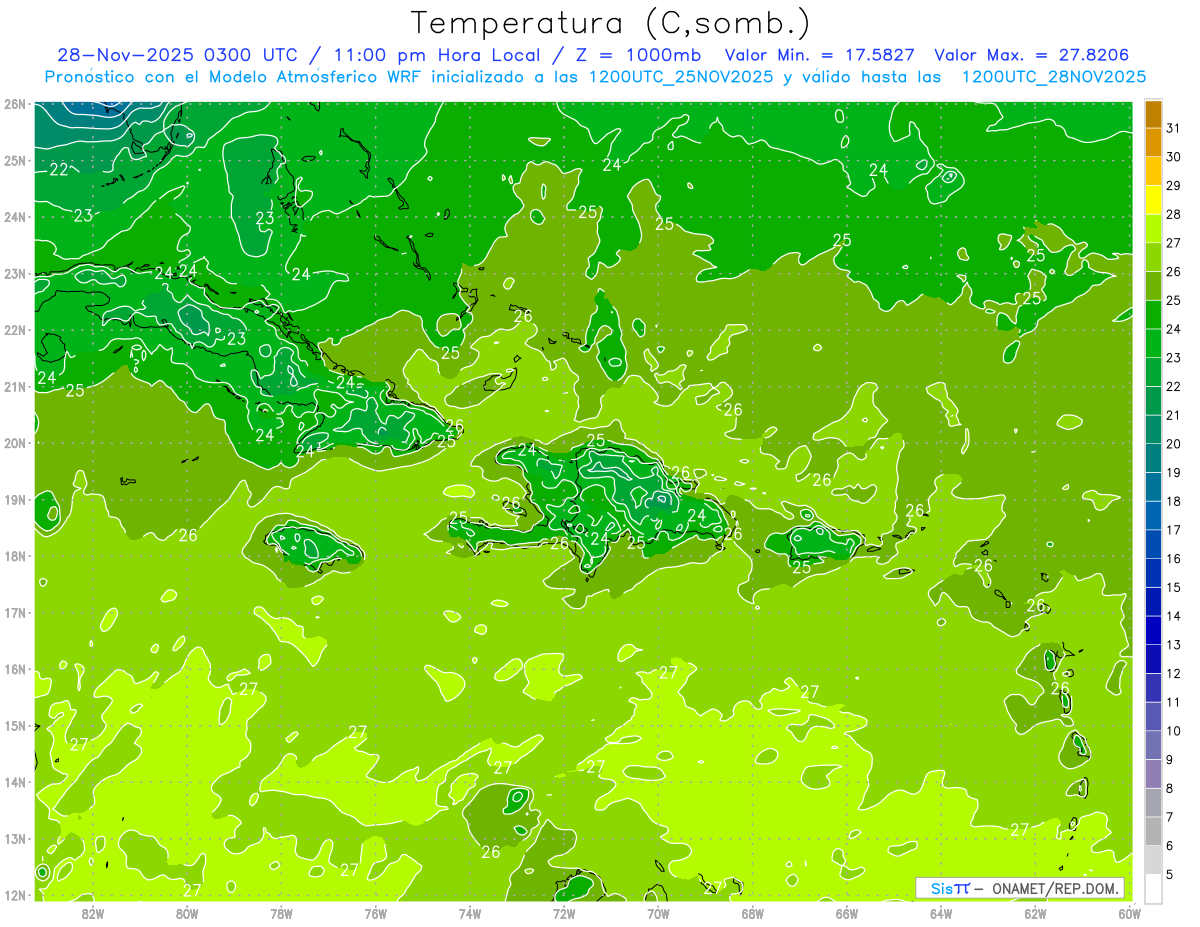Click the colorbar value label 17
This screenshot has height=927, width=1200.
click(1174, 530)
